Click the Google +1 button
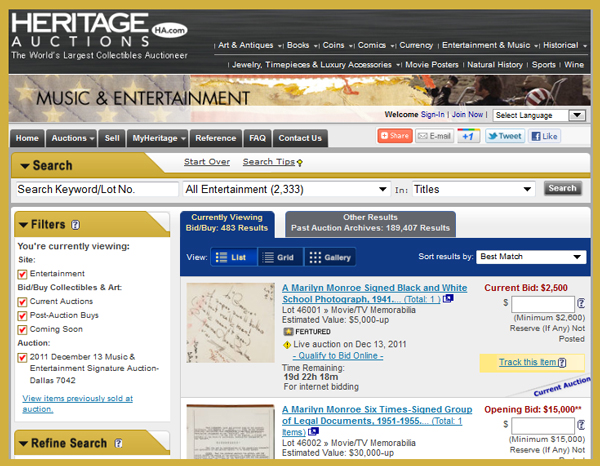Viewport: 600px width, 466px height. pyautogui.click(x=468, y=136)
